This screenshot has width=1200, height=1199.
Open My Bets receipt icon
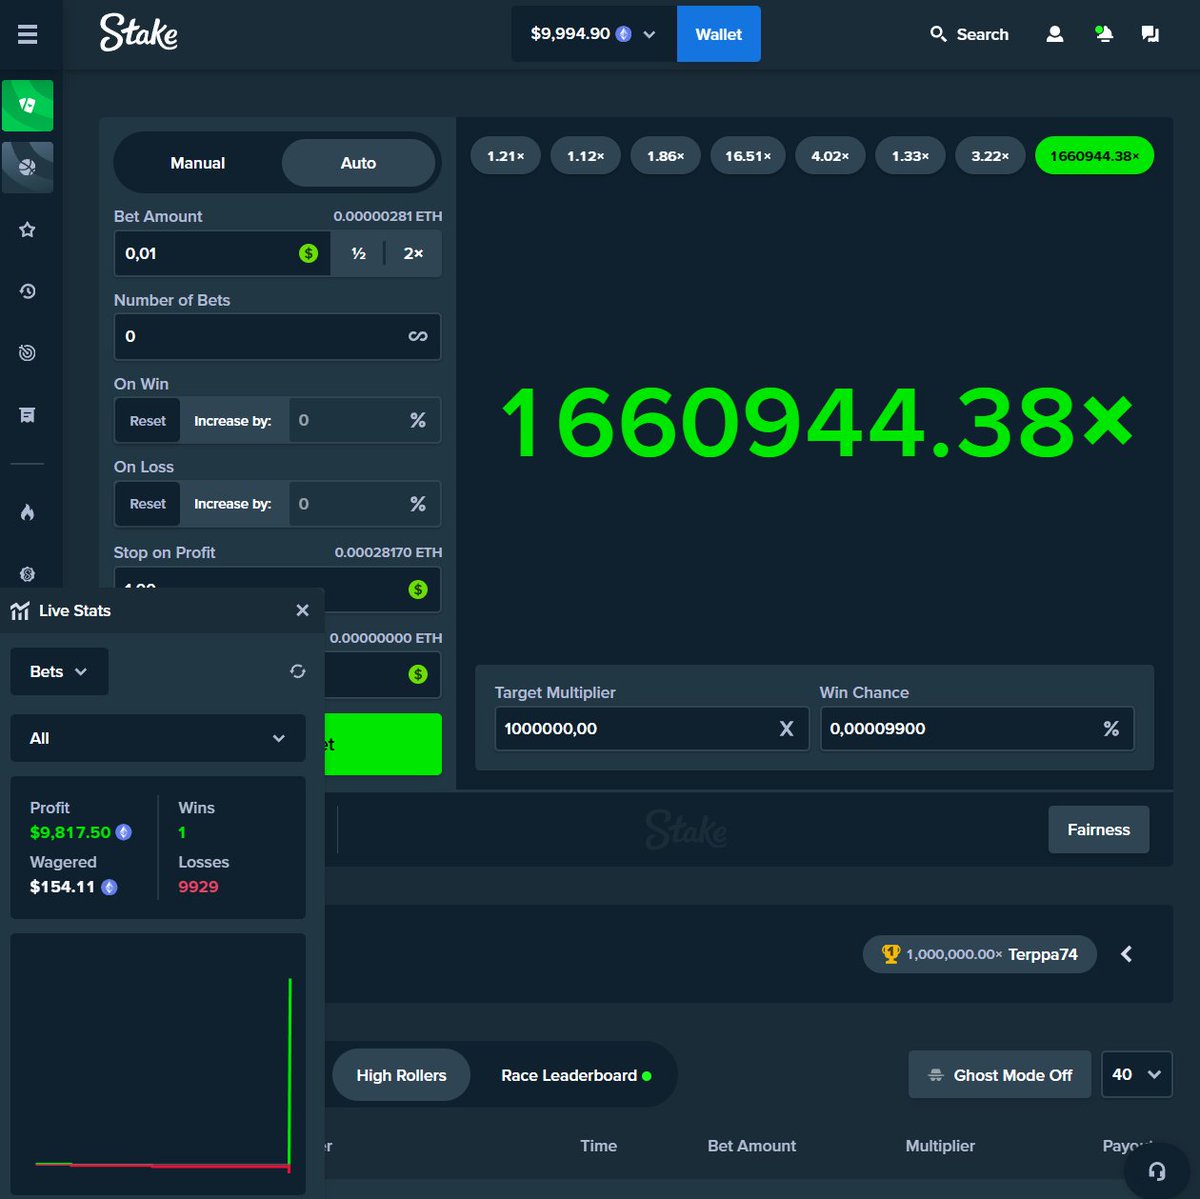(x=27, y=415)
